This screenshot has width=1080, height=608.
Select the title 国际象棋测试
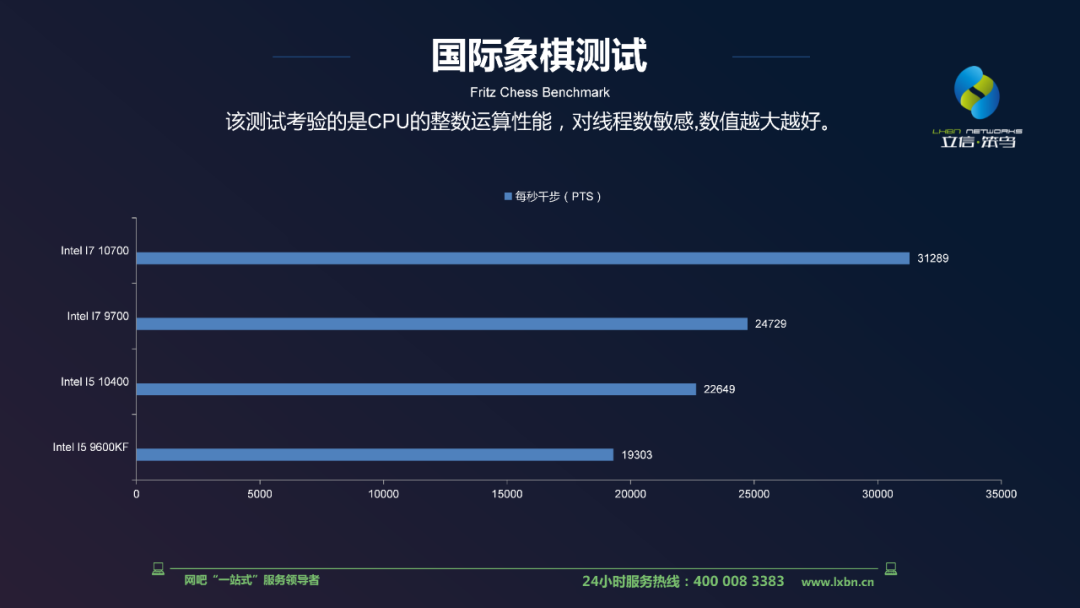(x=539, y=55)
